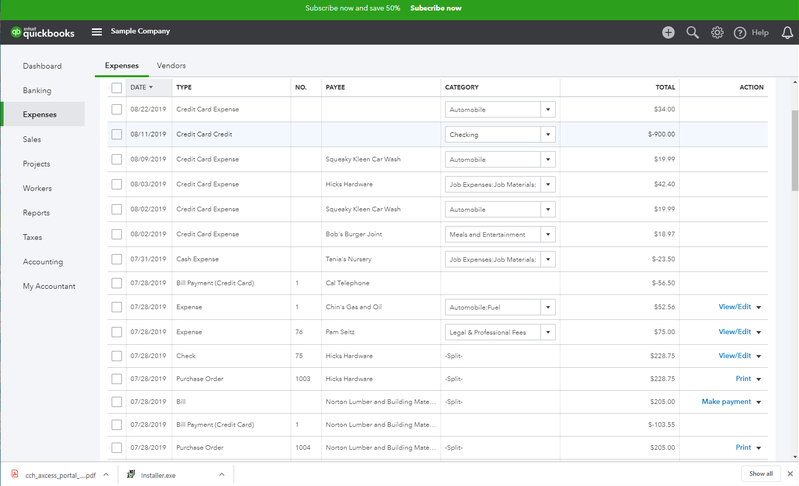Check the 08/22/2019 Credit Card Expense row
Viewport: 799px width, 486px height.
coord(116,109)
